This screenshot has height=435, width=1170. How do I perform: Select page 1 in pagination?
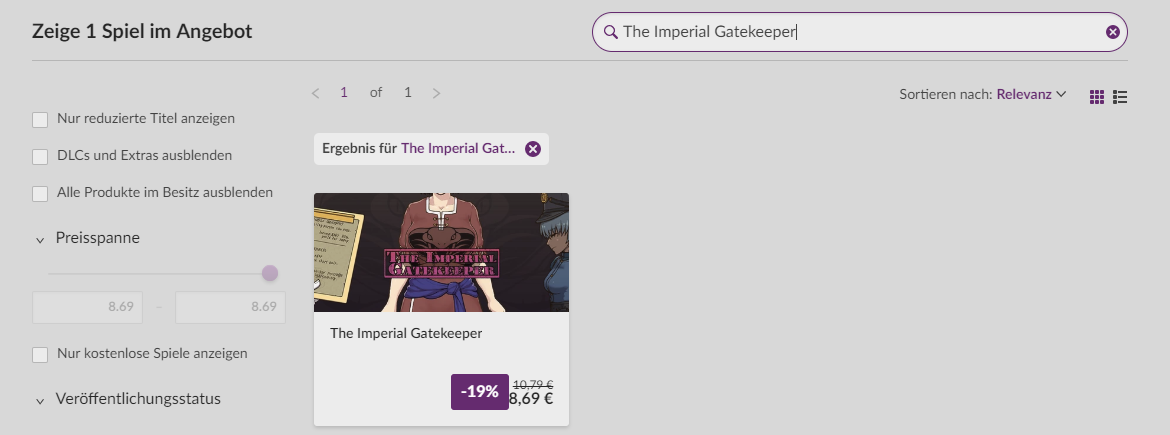[344, 93]
